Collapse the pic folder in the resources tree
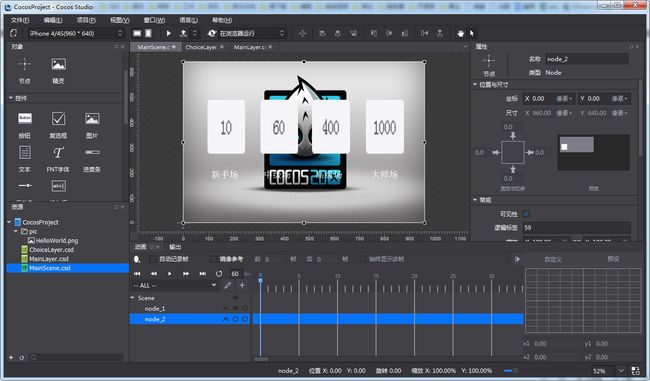Viewport: 650px width, 381px height. (x=16, y=231)
